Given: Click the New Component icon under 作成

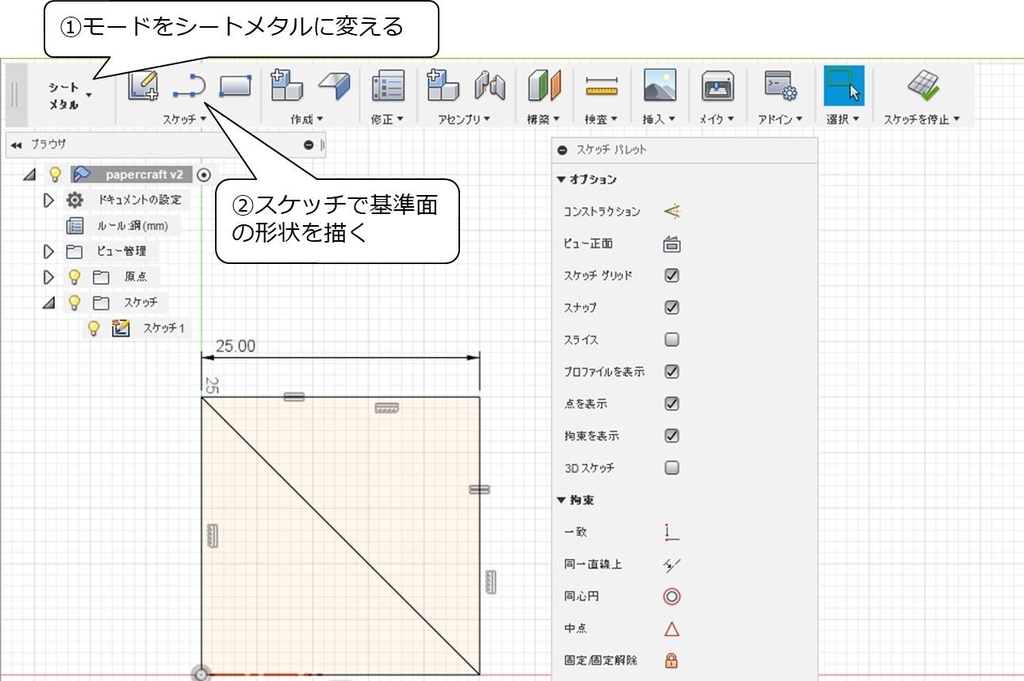Looking at the screenshot, I should pos(286,86).
